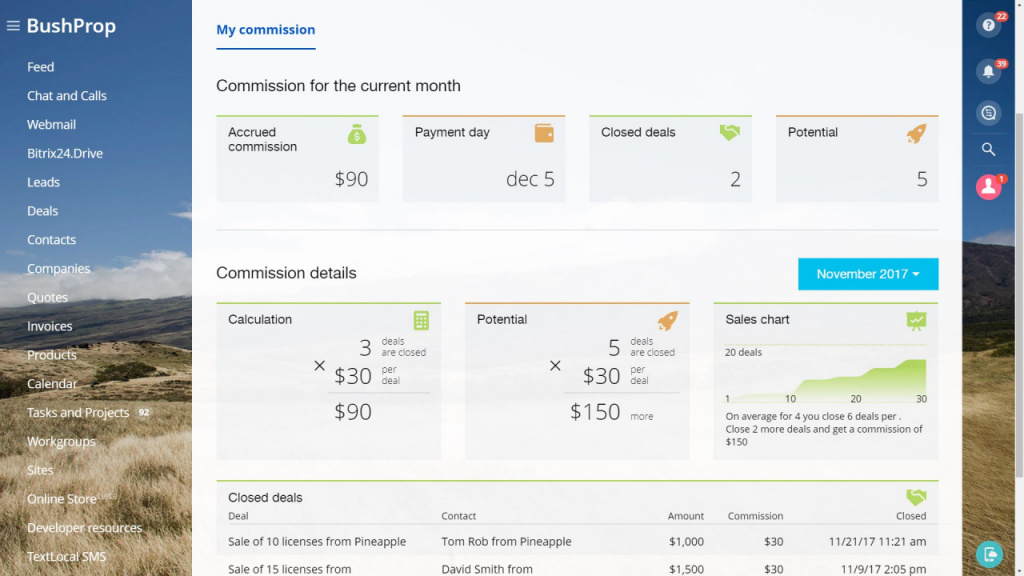The image size is (1024, 576).
Task: Expand the November 2017 month dropdown
Action: coord(867,274)
